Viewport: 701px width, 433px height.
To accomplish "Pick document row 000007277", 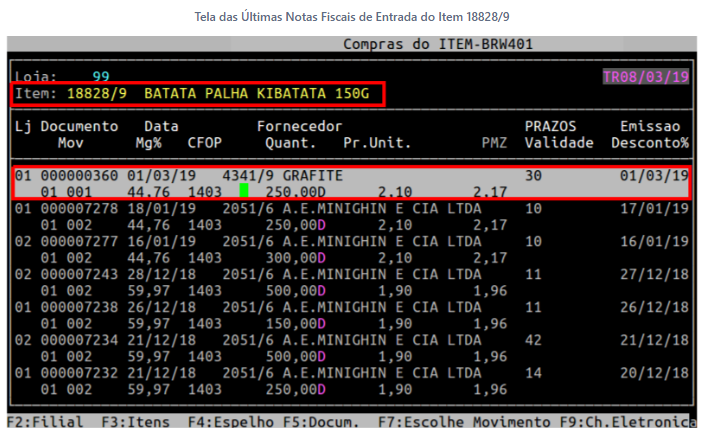I will [x=79, y=241].
